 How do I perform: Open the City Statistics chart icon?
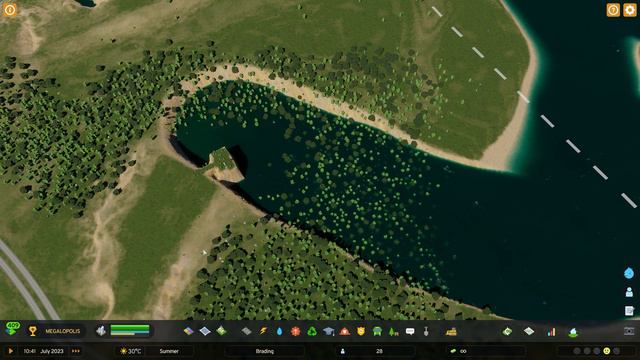[551, 331]
